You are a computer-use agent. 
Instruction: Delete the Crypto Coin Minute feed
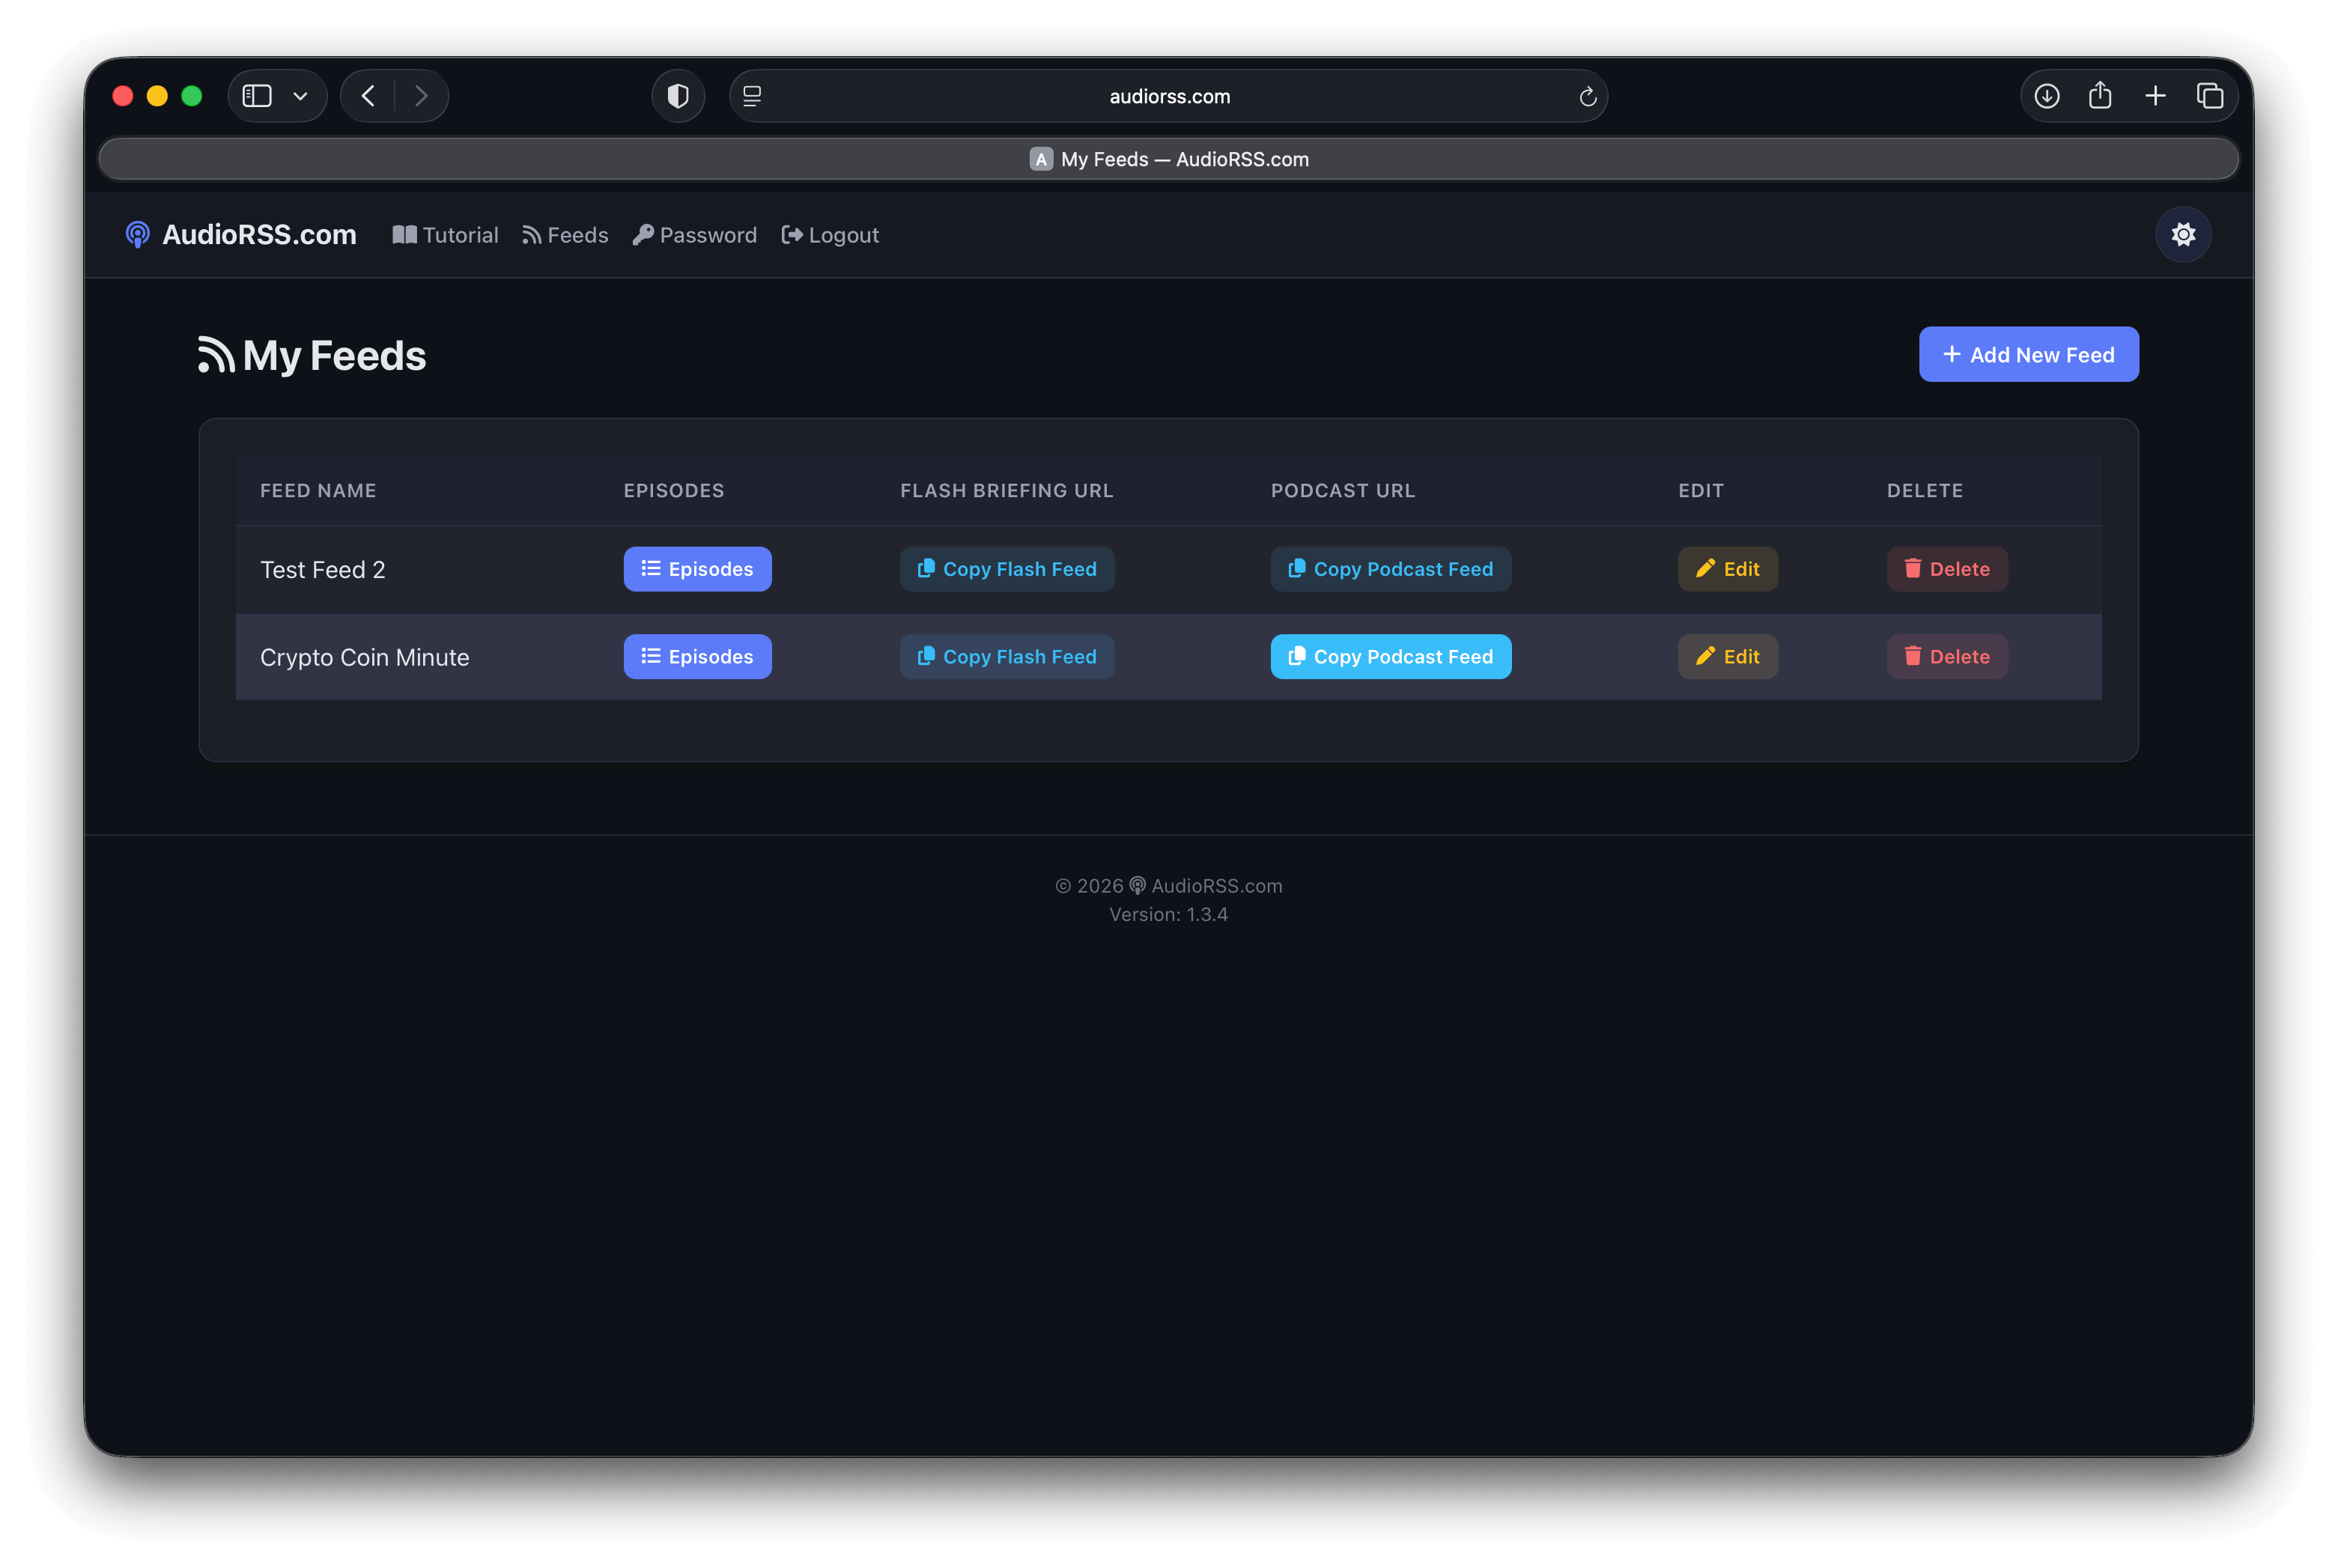[1946, 656]
